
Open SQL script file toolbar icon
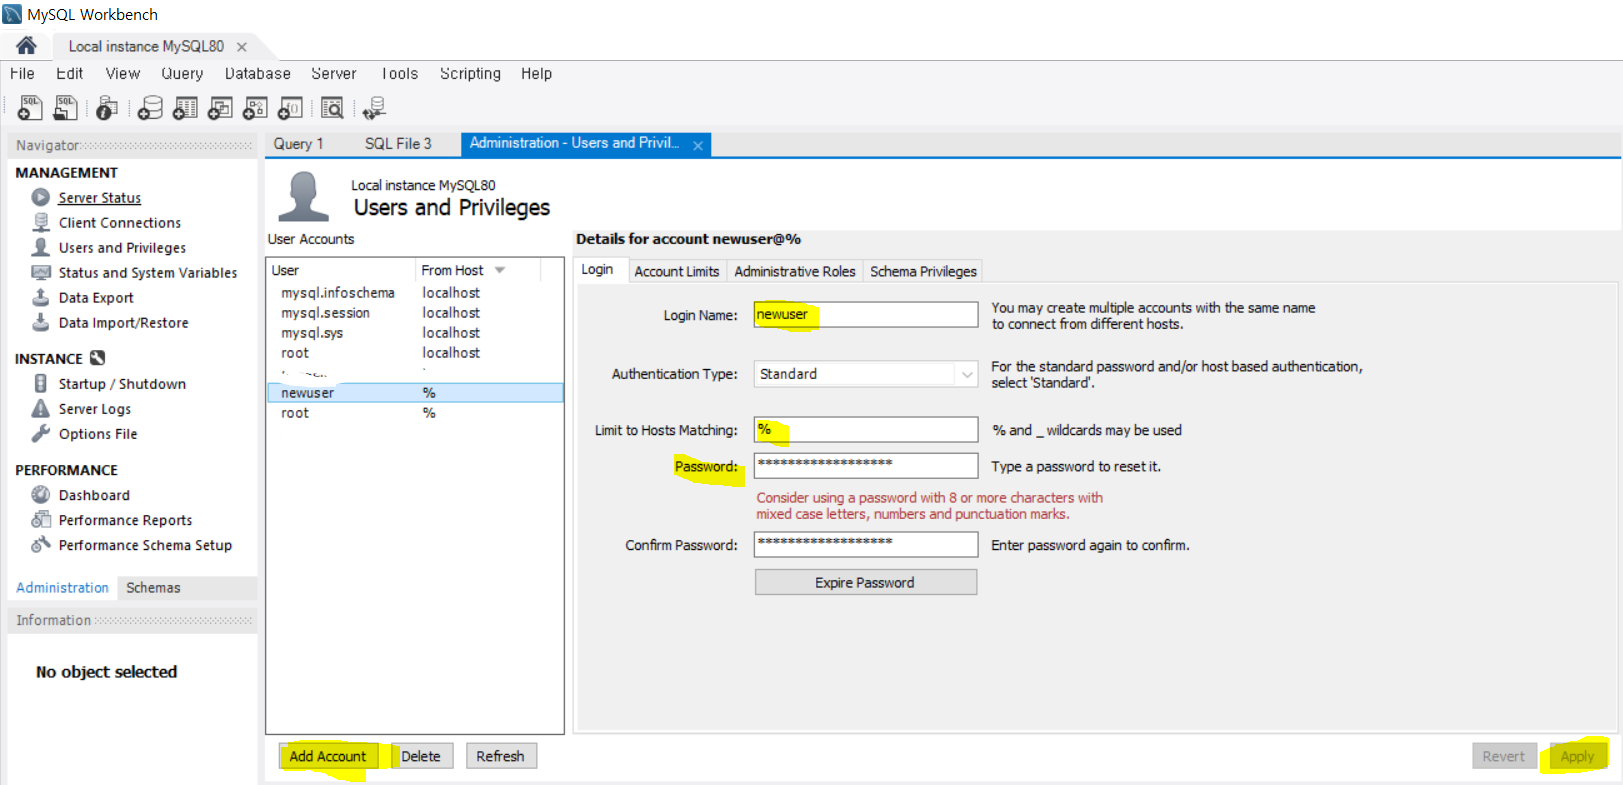[x=66, y=107]
